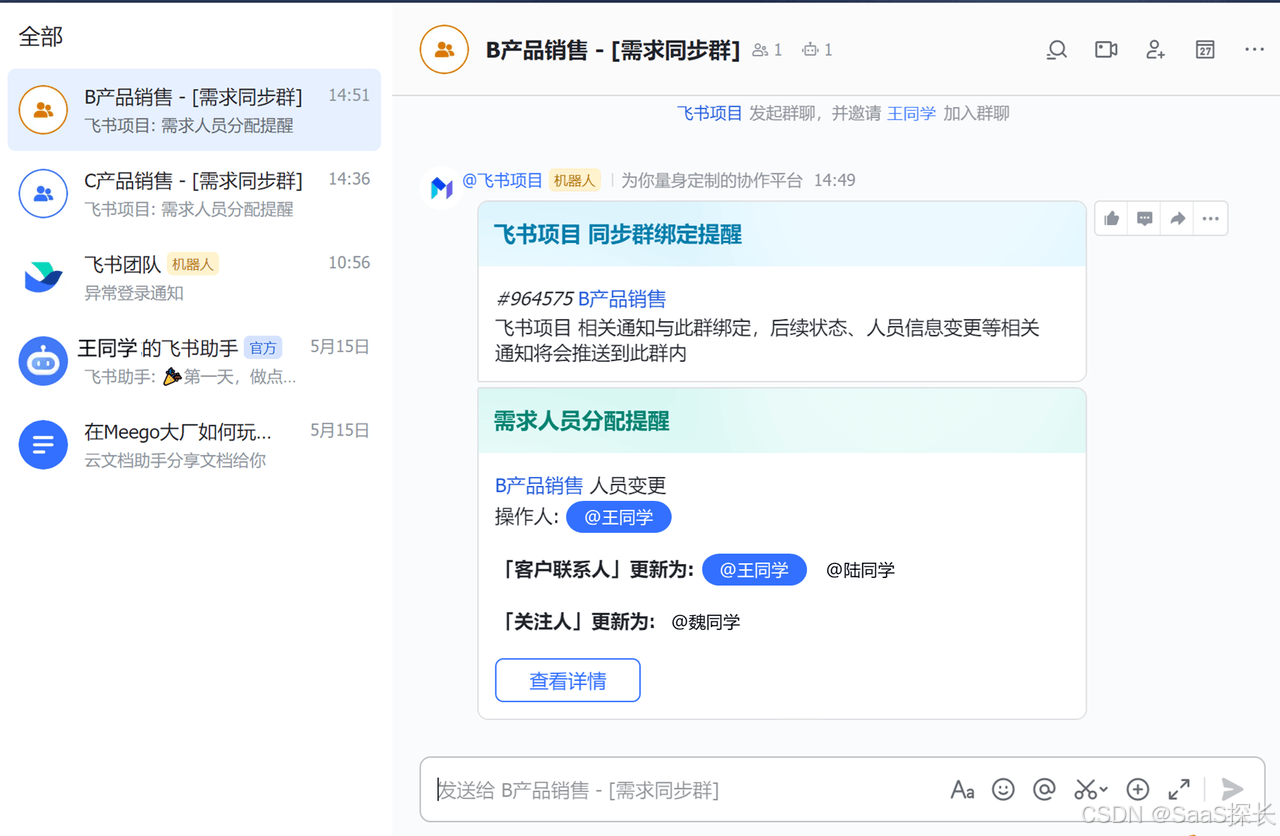
Task: Click the 飞书项目 bot avatar icon
Action: pyautogui.click(x=442, y=187)
